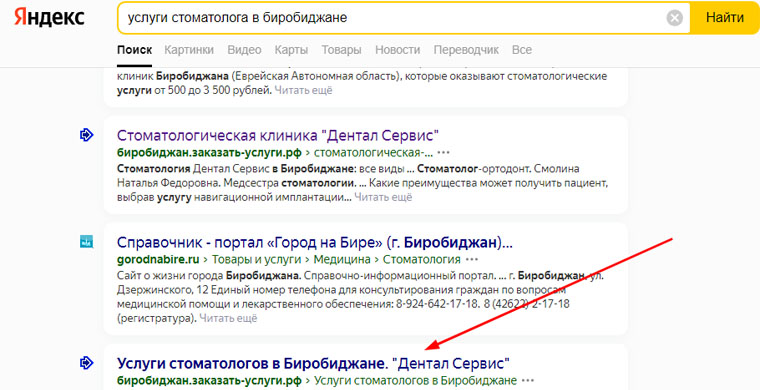Click Читать ещё after 'навигационной имплантации'
Screen dimensions: 760x390
coord(383,198)
